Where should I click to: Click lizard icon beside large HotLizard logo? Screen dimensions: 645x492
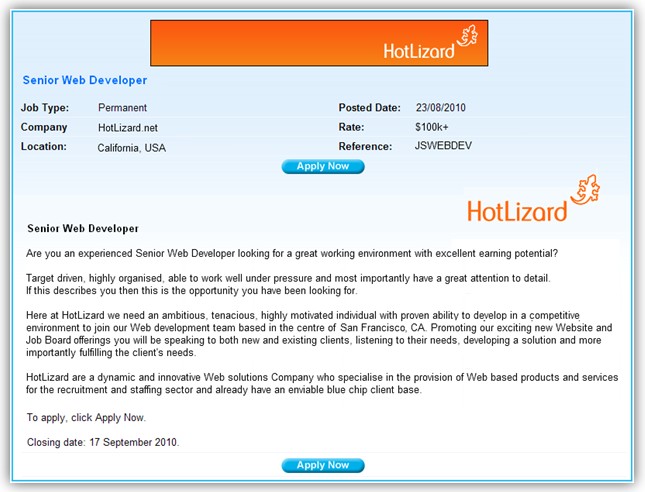(x=585, y=190)
